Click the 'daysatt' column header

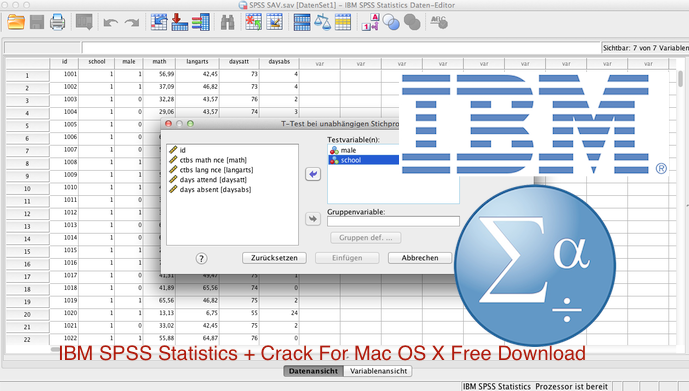pos(239,62)
